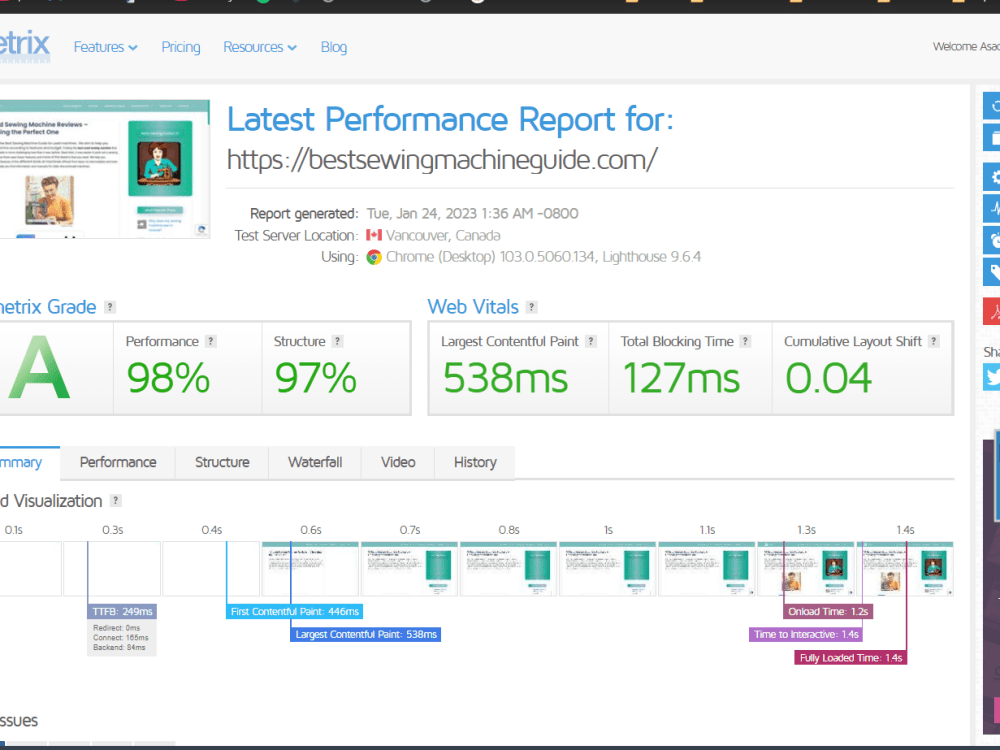Screen dimensions: 1000x750
Task: Click the site screenshot thumbnail
Action: point(104,169)
